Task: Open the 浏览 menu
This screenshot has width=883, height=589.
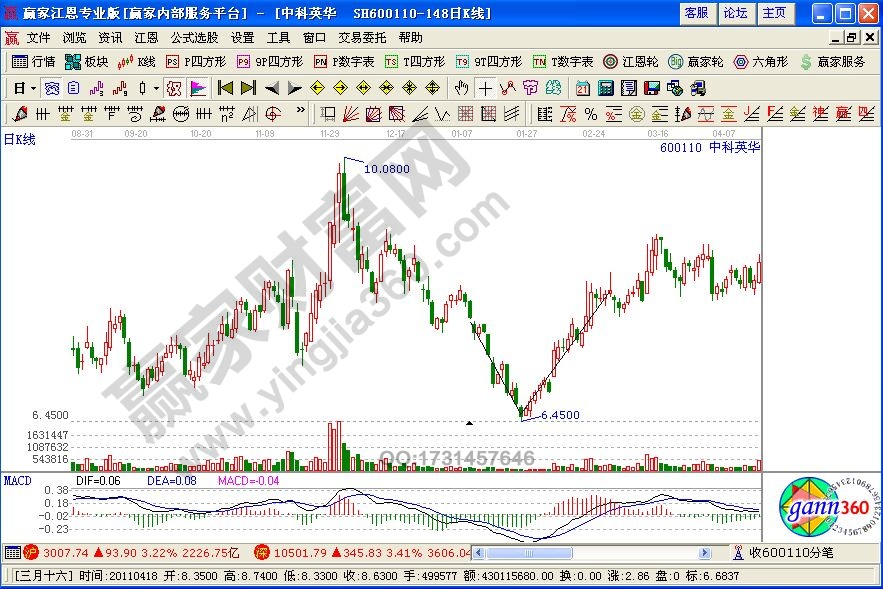Action: point(74,38)
